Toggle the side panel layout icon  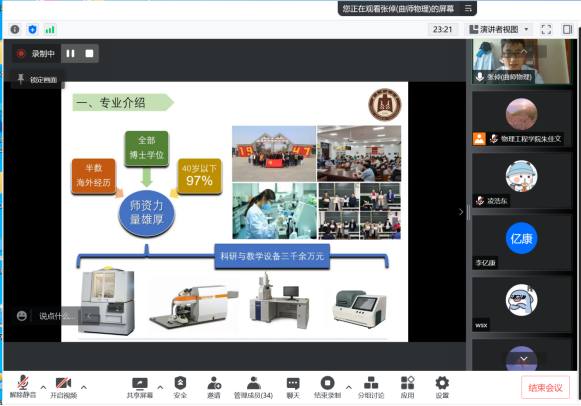click(x=567, y=29)
